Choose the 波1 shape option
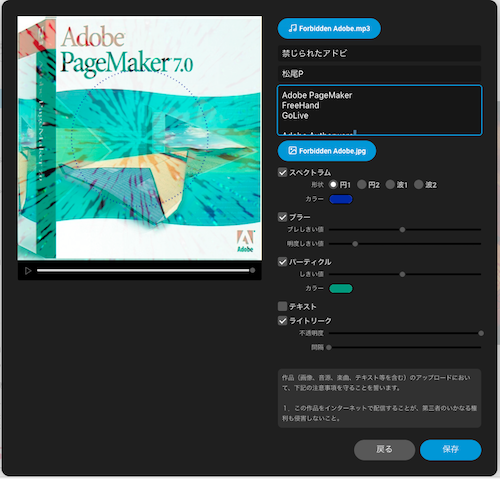Image resolution: width=500 pixels, height=479 pixels. tap(390, 184)
